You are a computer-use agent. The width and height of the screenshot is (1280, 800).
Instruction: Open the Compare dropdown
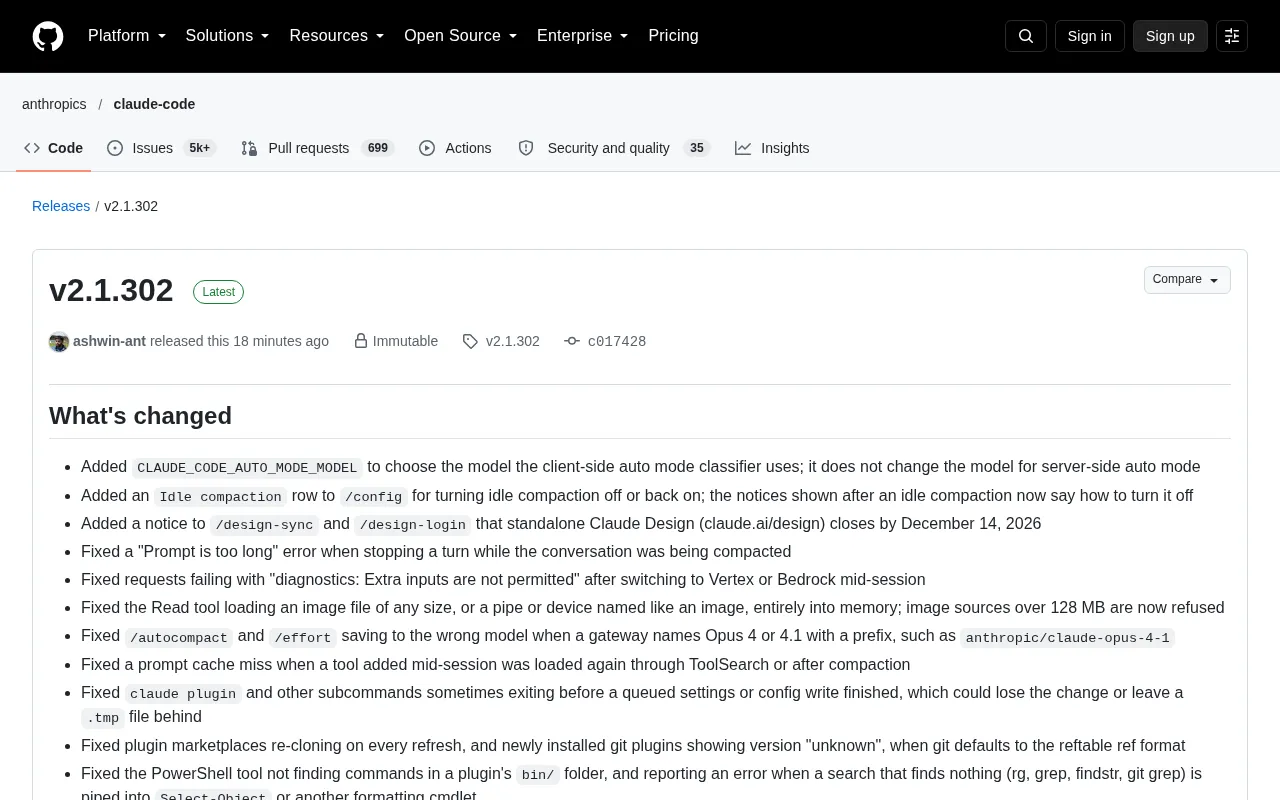click(x=1187, y=280)
